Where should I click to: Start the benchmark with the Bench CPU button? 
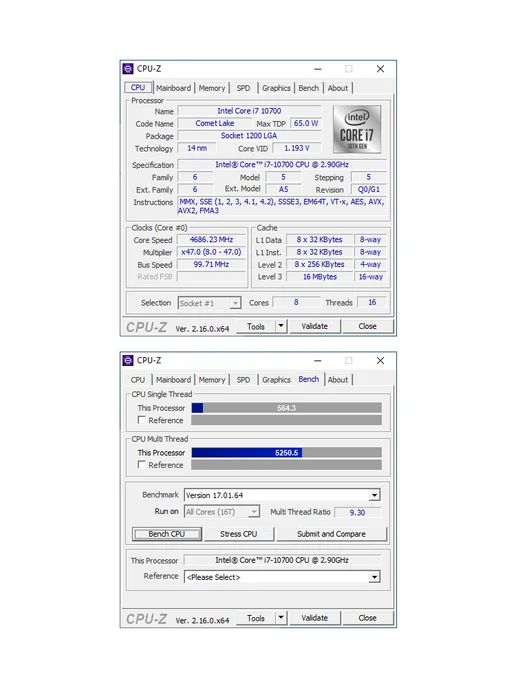point(167,534)
